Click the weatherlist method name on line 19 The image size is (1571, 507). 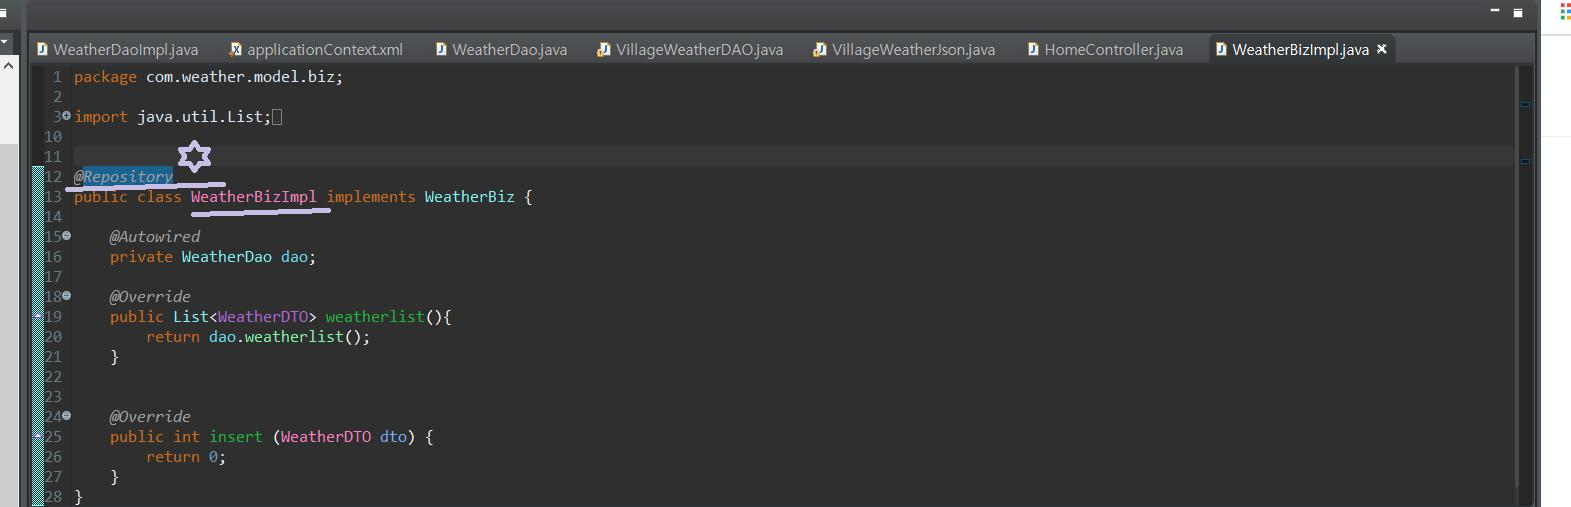pyautogui.click(x=375, y=317)
